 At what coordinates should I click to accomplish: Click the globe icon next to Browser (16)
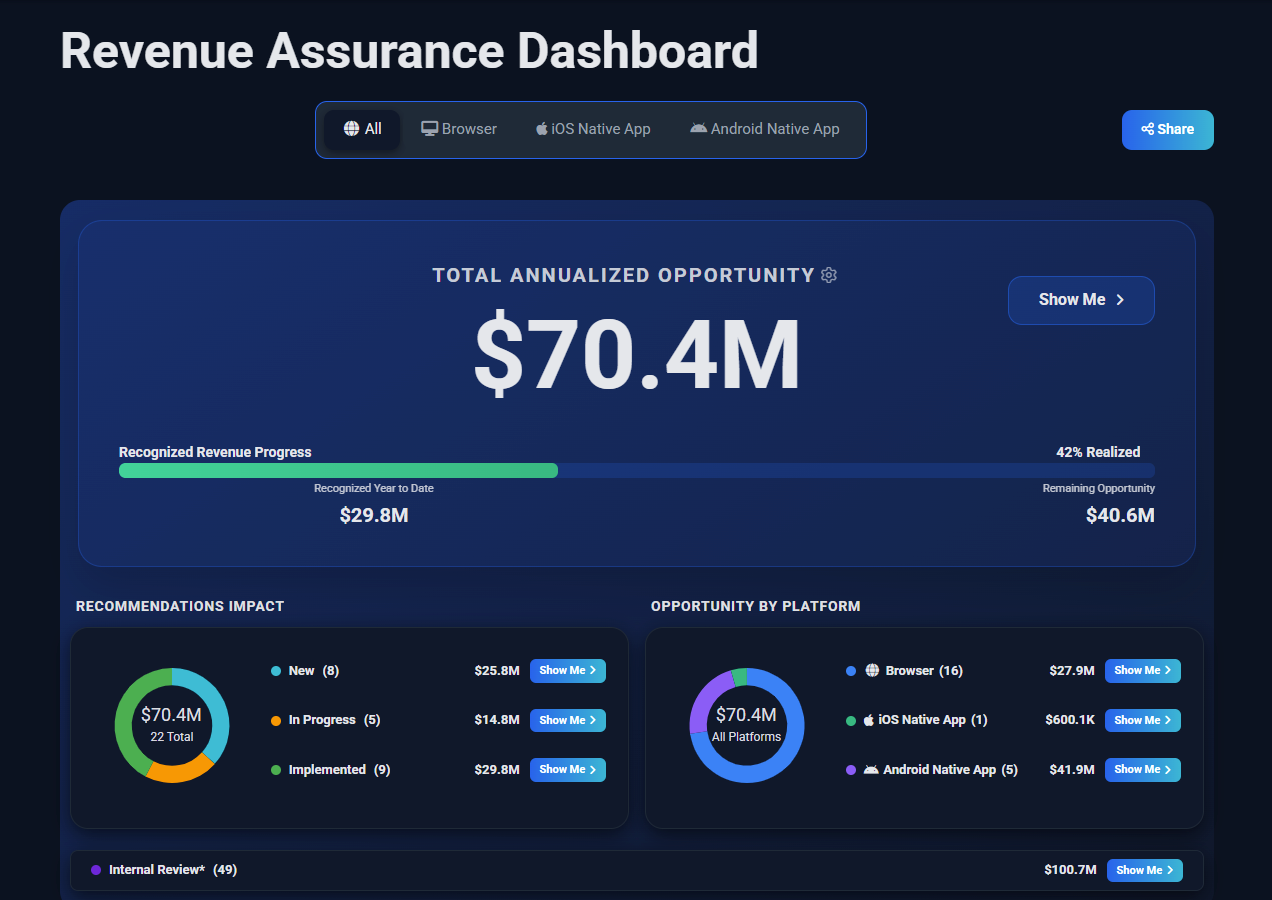pyautogui.click(x=872, y=671)
